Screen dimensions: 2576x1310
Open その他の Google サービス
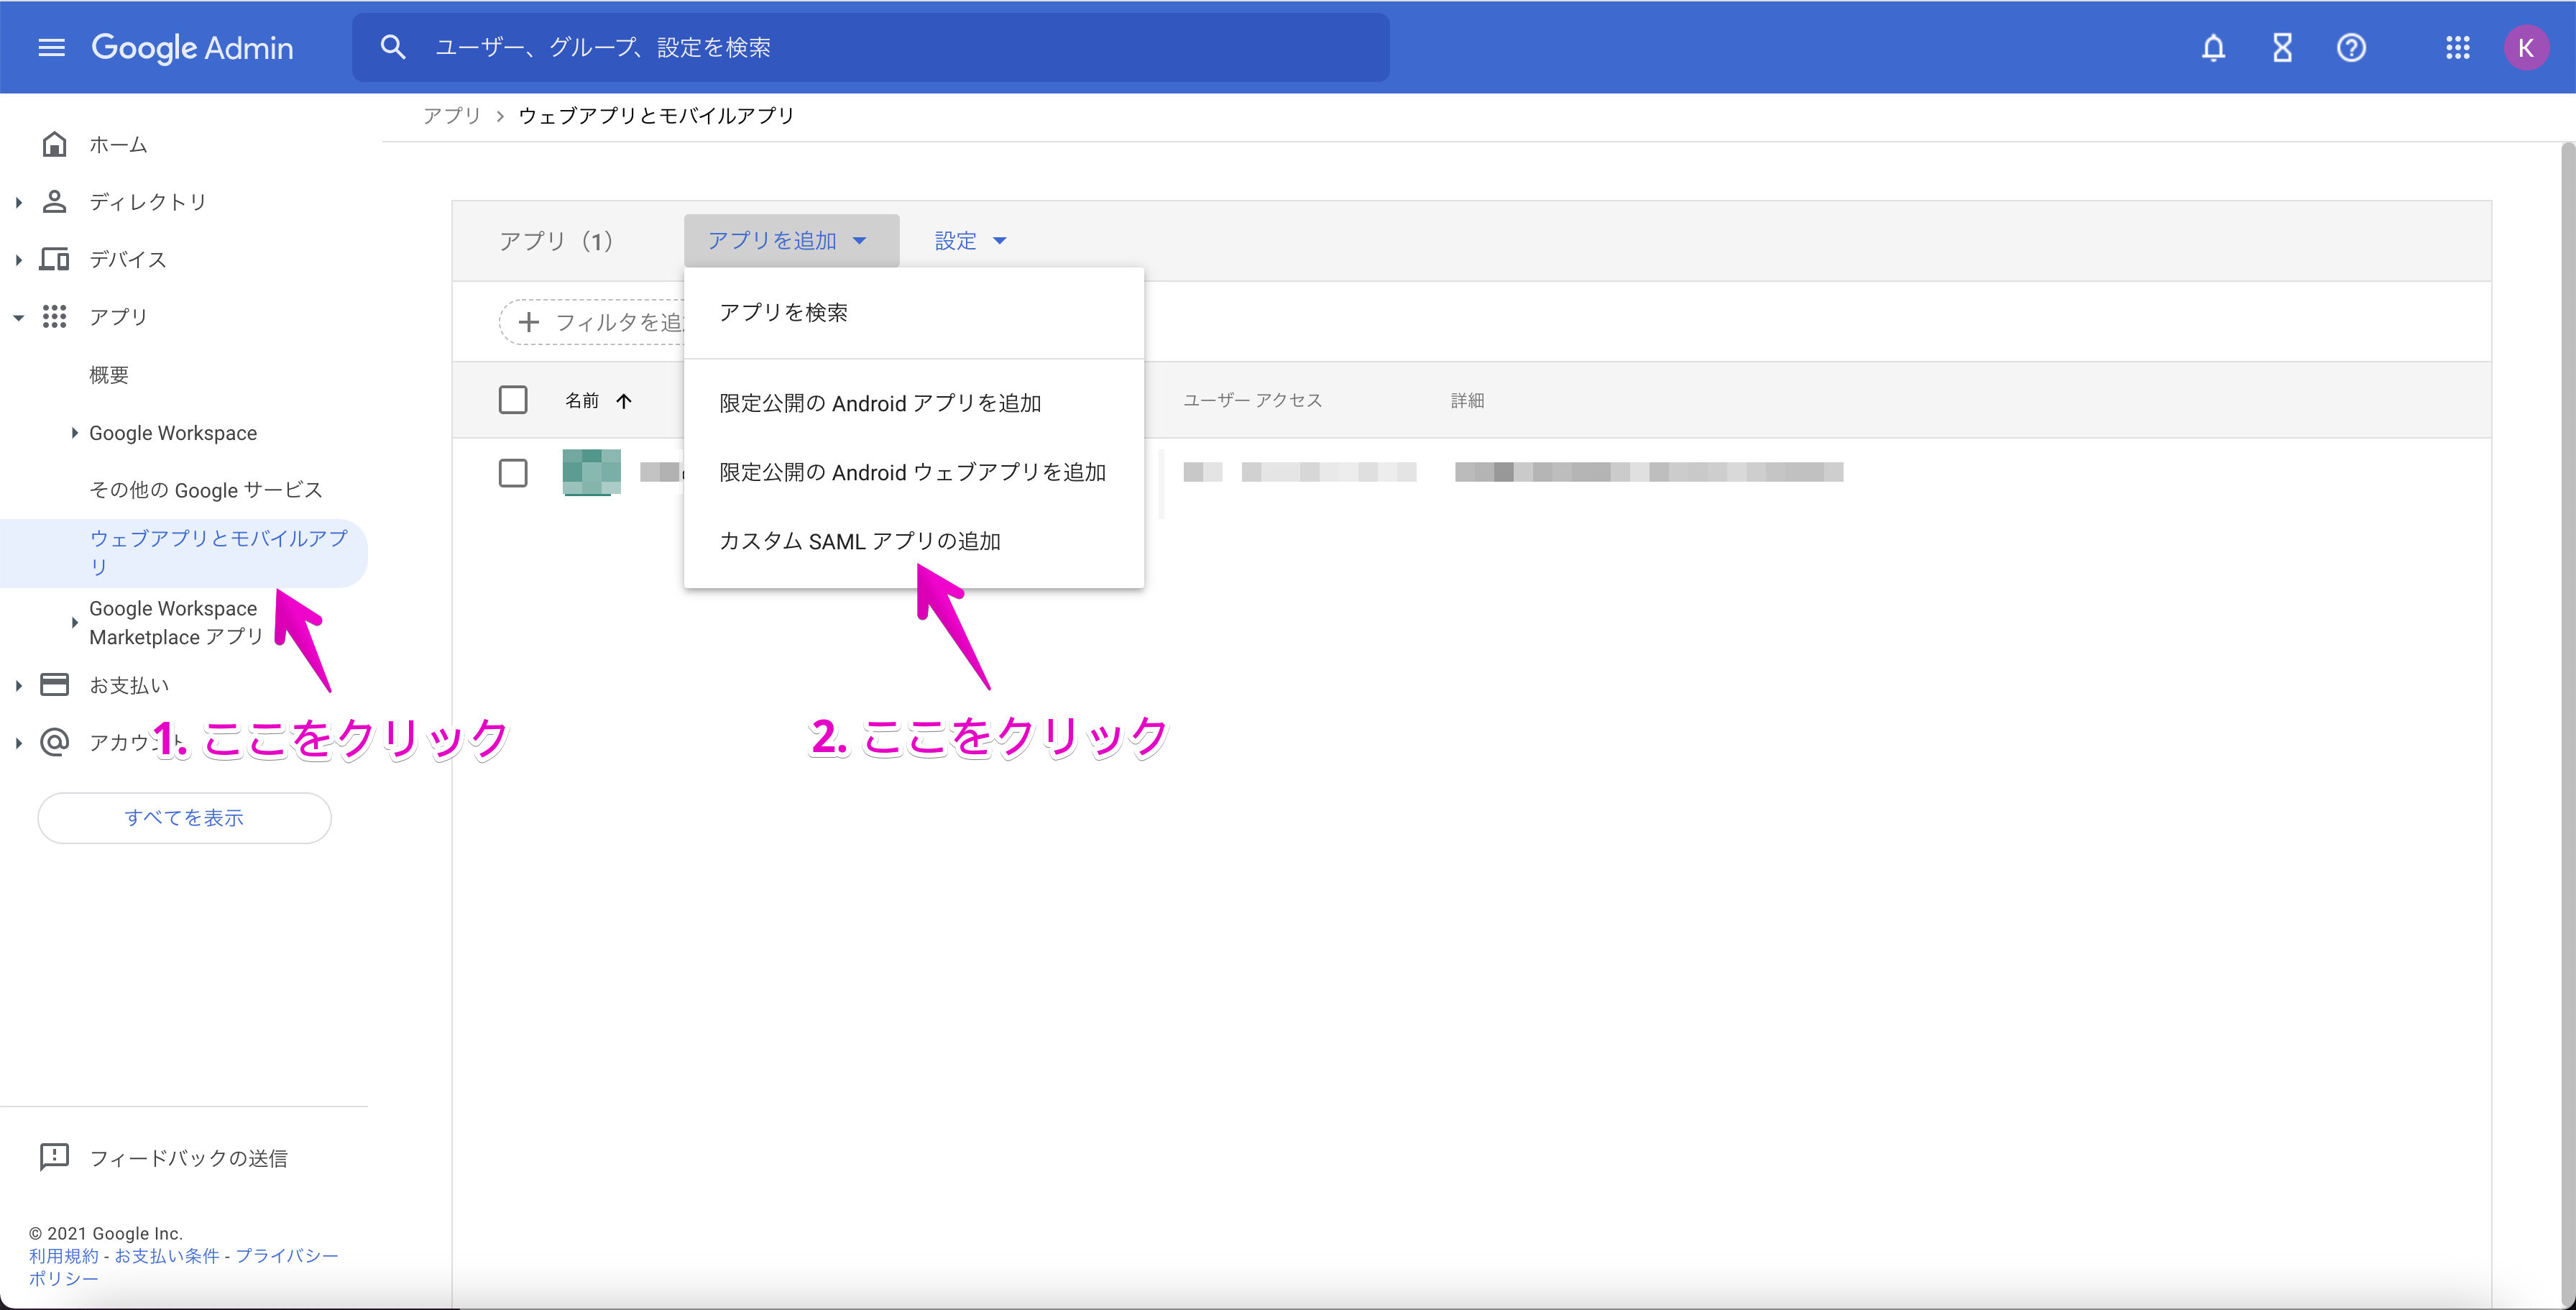[206, 490]
